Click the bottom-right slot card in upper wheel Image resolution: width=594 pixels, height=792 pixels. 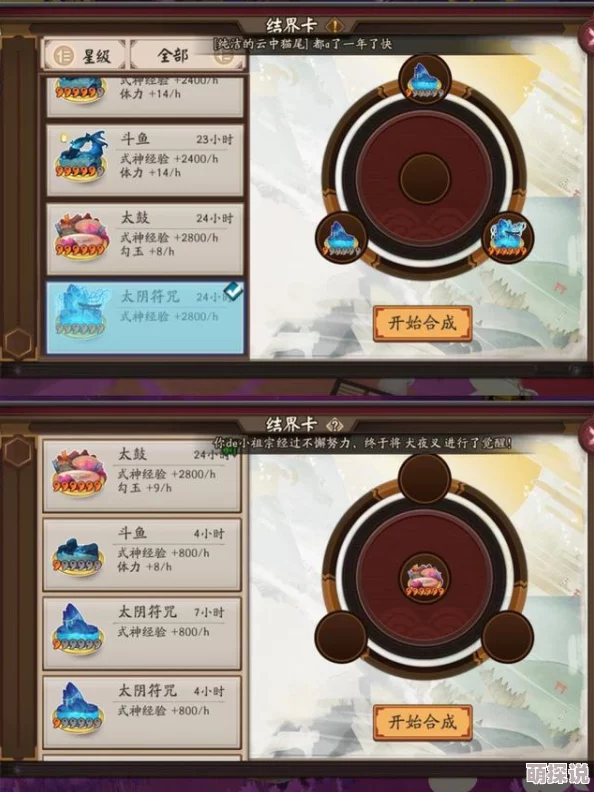(x=508, y=237)
